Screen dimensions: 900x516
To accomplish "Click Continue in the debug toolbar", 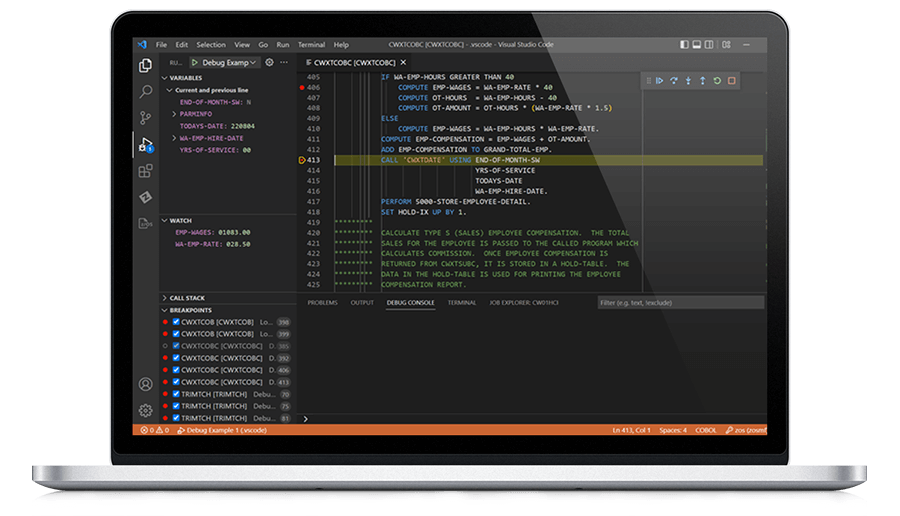I will 660,80.
